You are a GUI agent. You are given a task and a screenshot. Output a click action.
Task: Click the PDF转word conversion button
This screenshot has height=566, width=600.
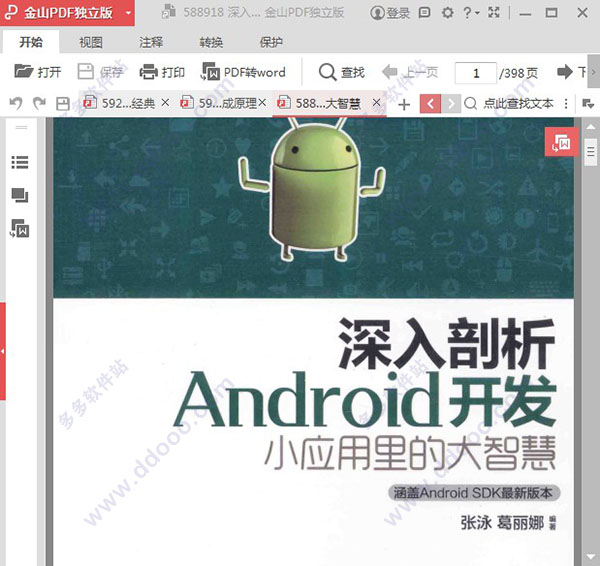243,72
